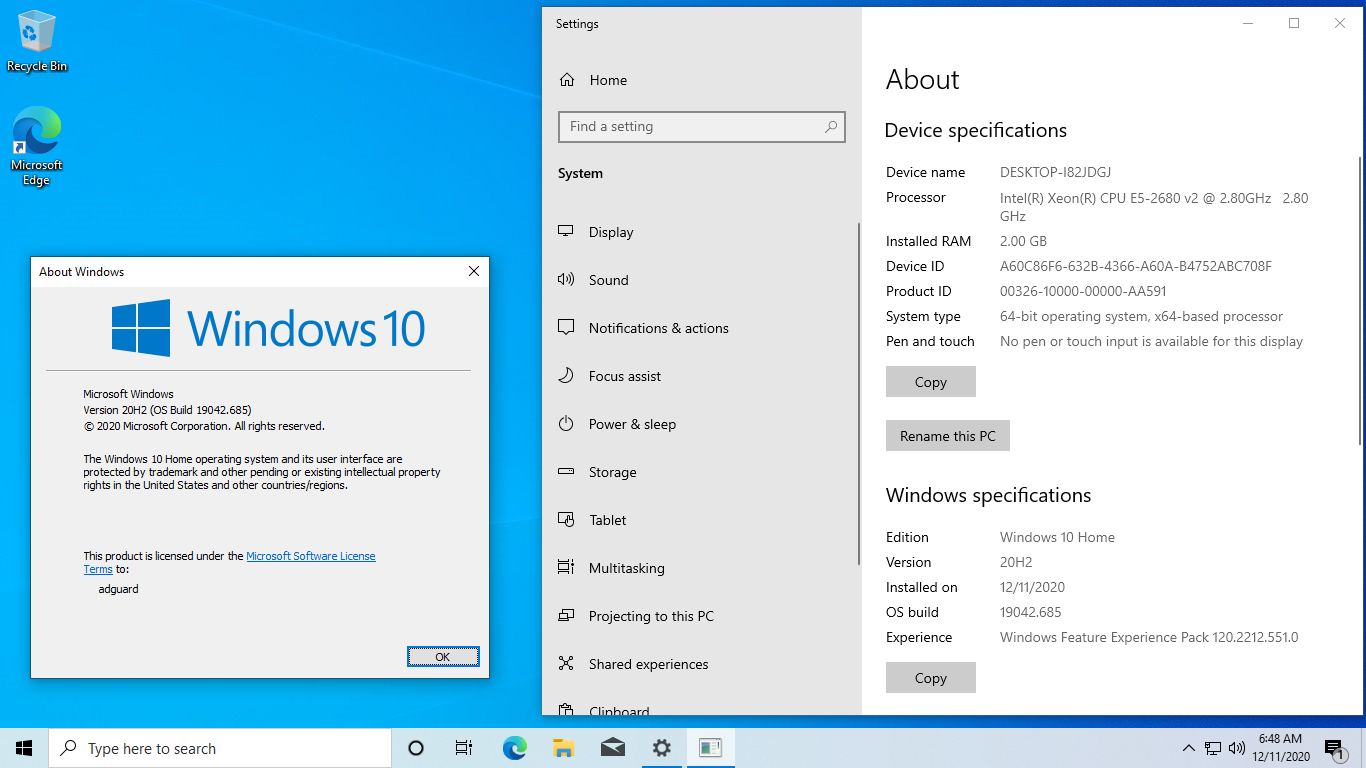Close the About Windows dialog

tap(474, 271)
